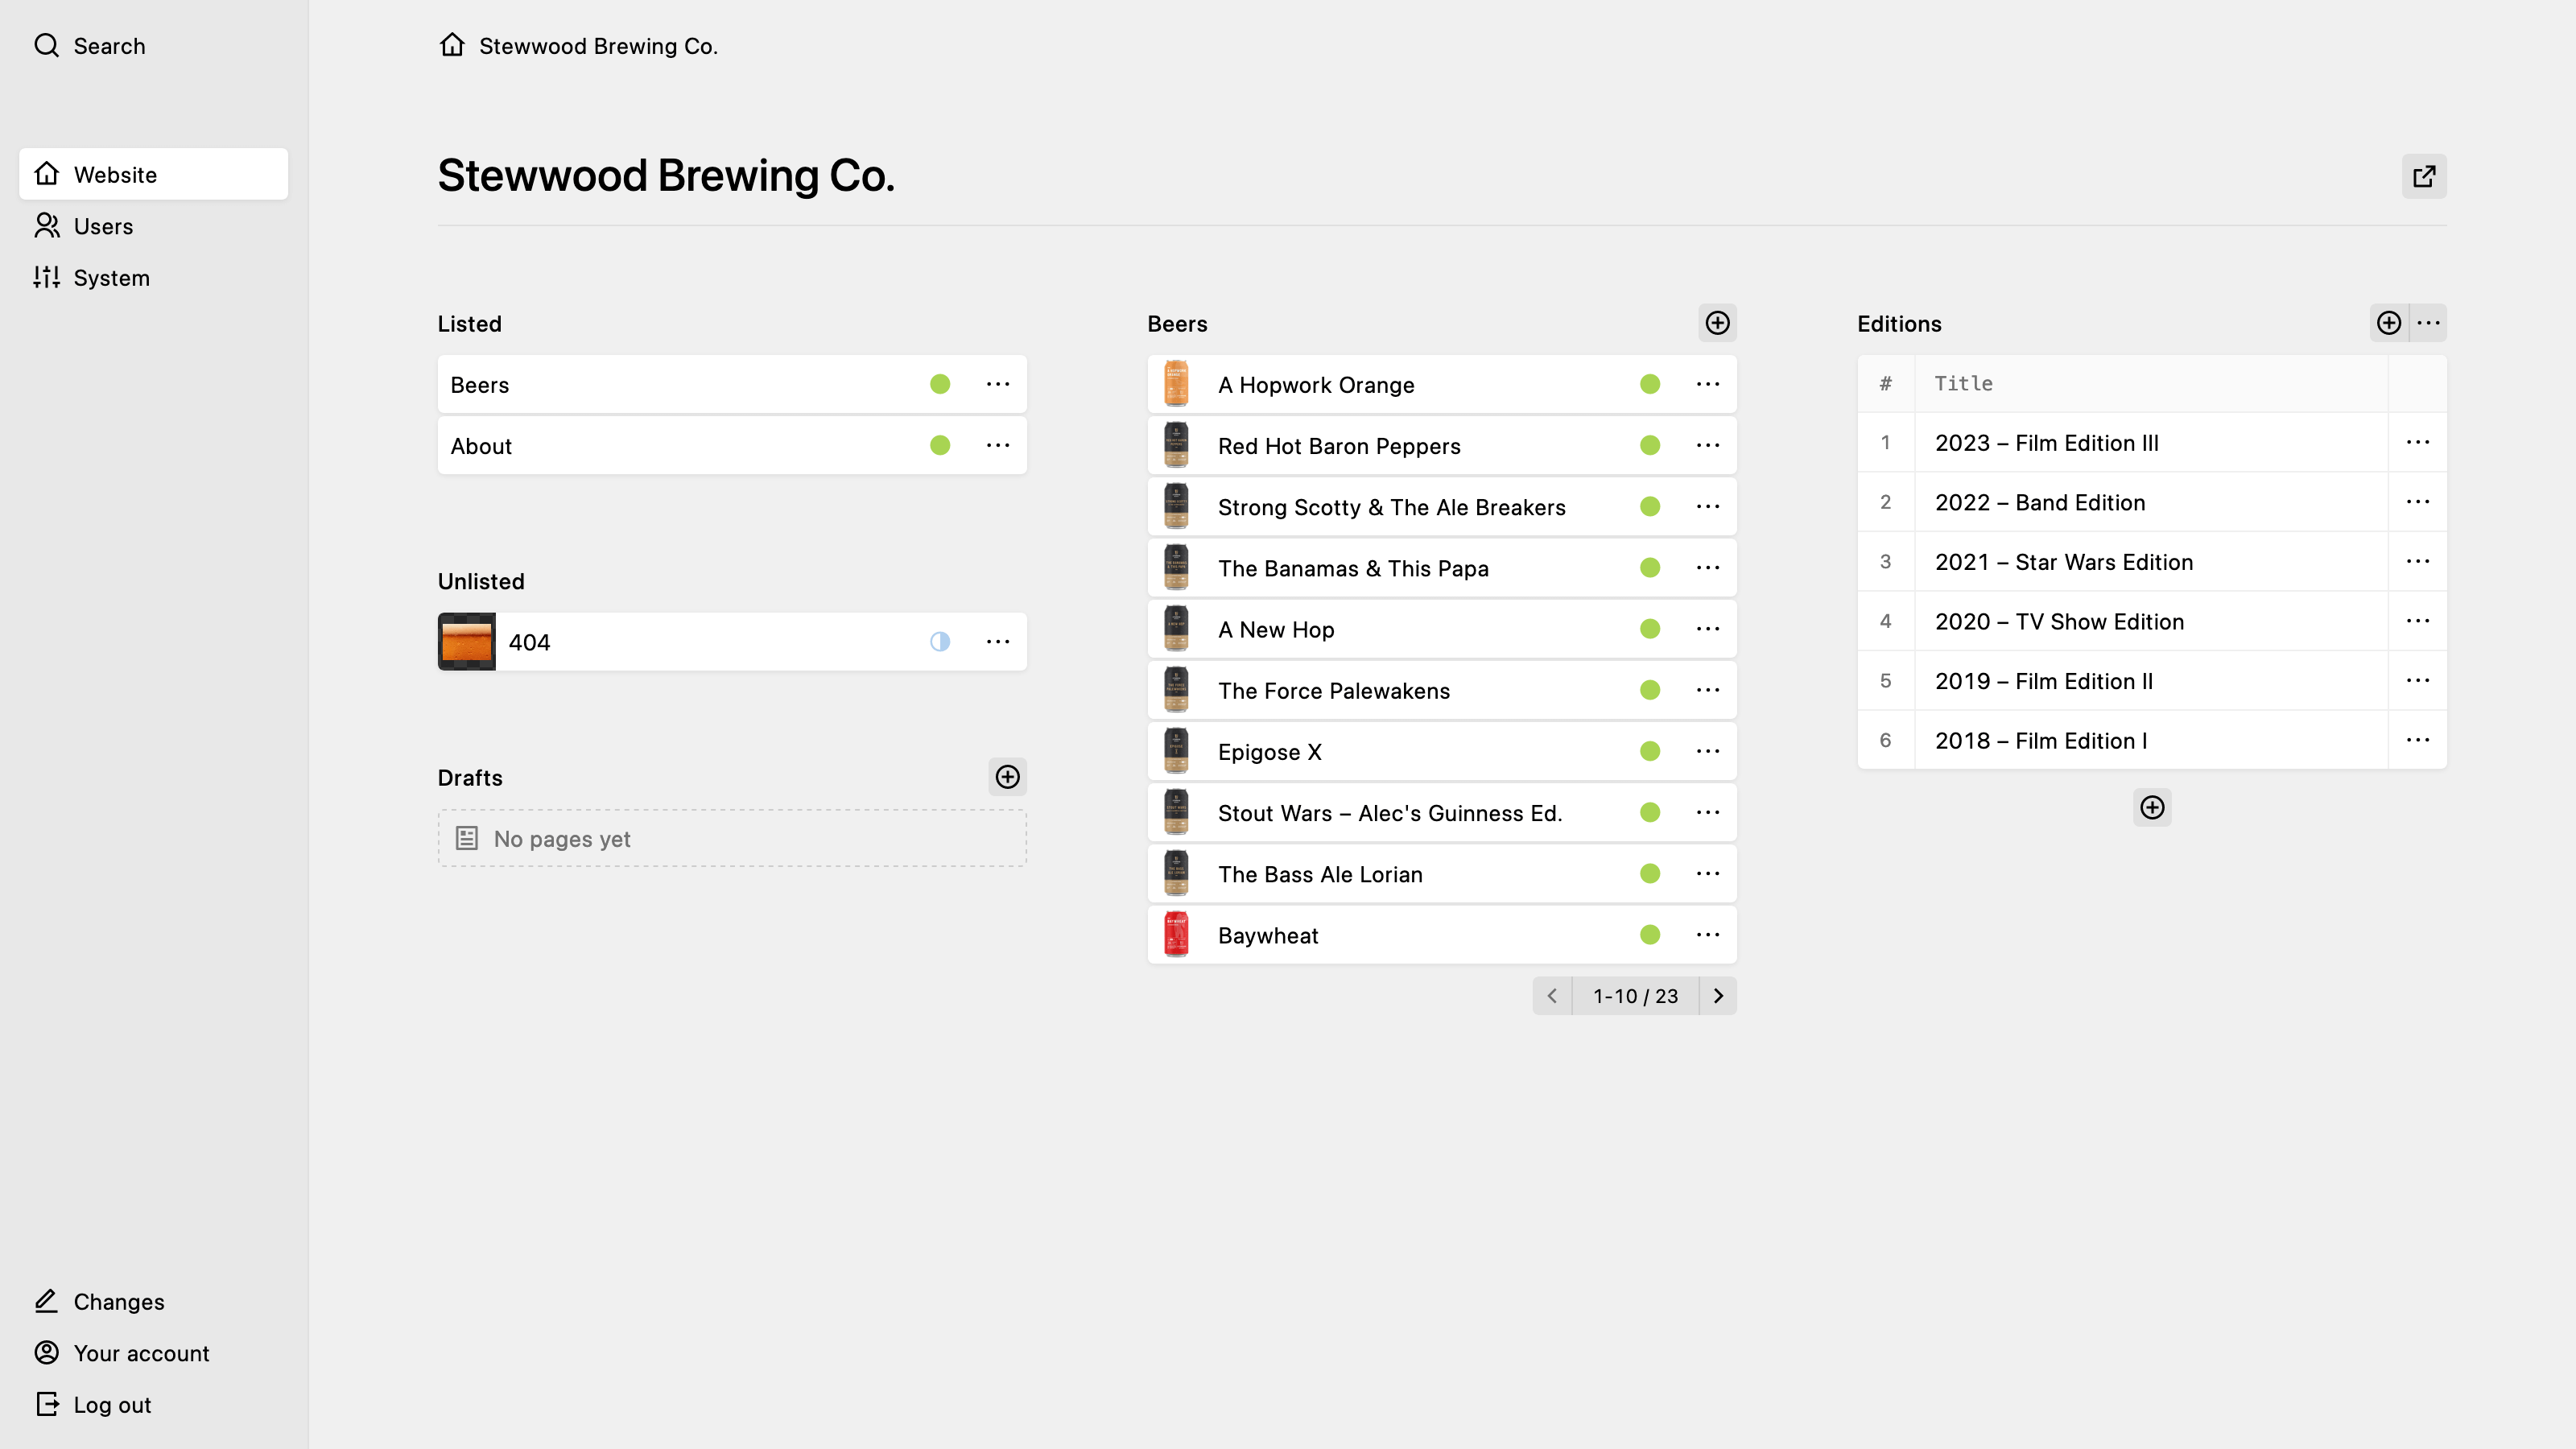Viewport: 2576px width, 1449px height.
Task: Log out of the panel
Action: [x=153, y=1405]
